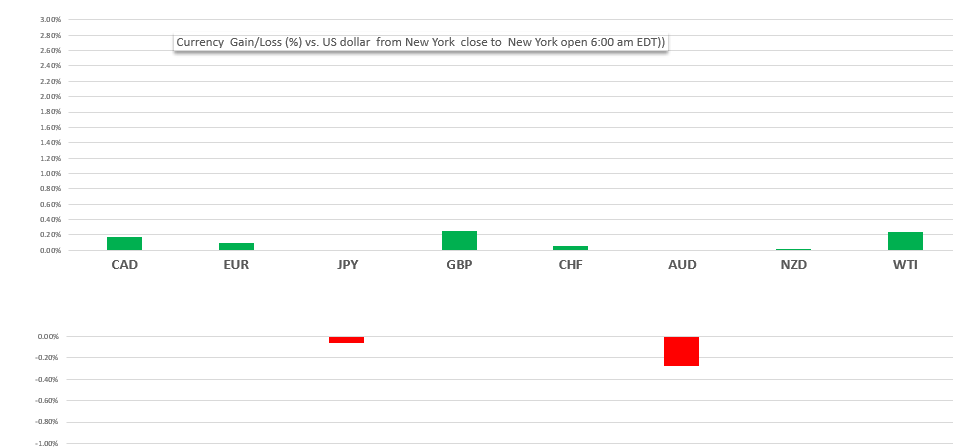Click the 3.00% value axis label
The height and width of the screenshot is (448, 953).
pos(48,20)
